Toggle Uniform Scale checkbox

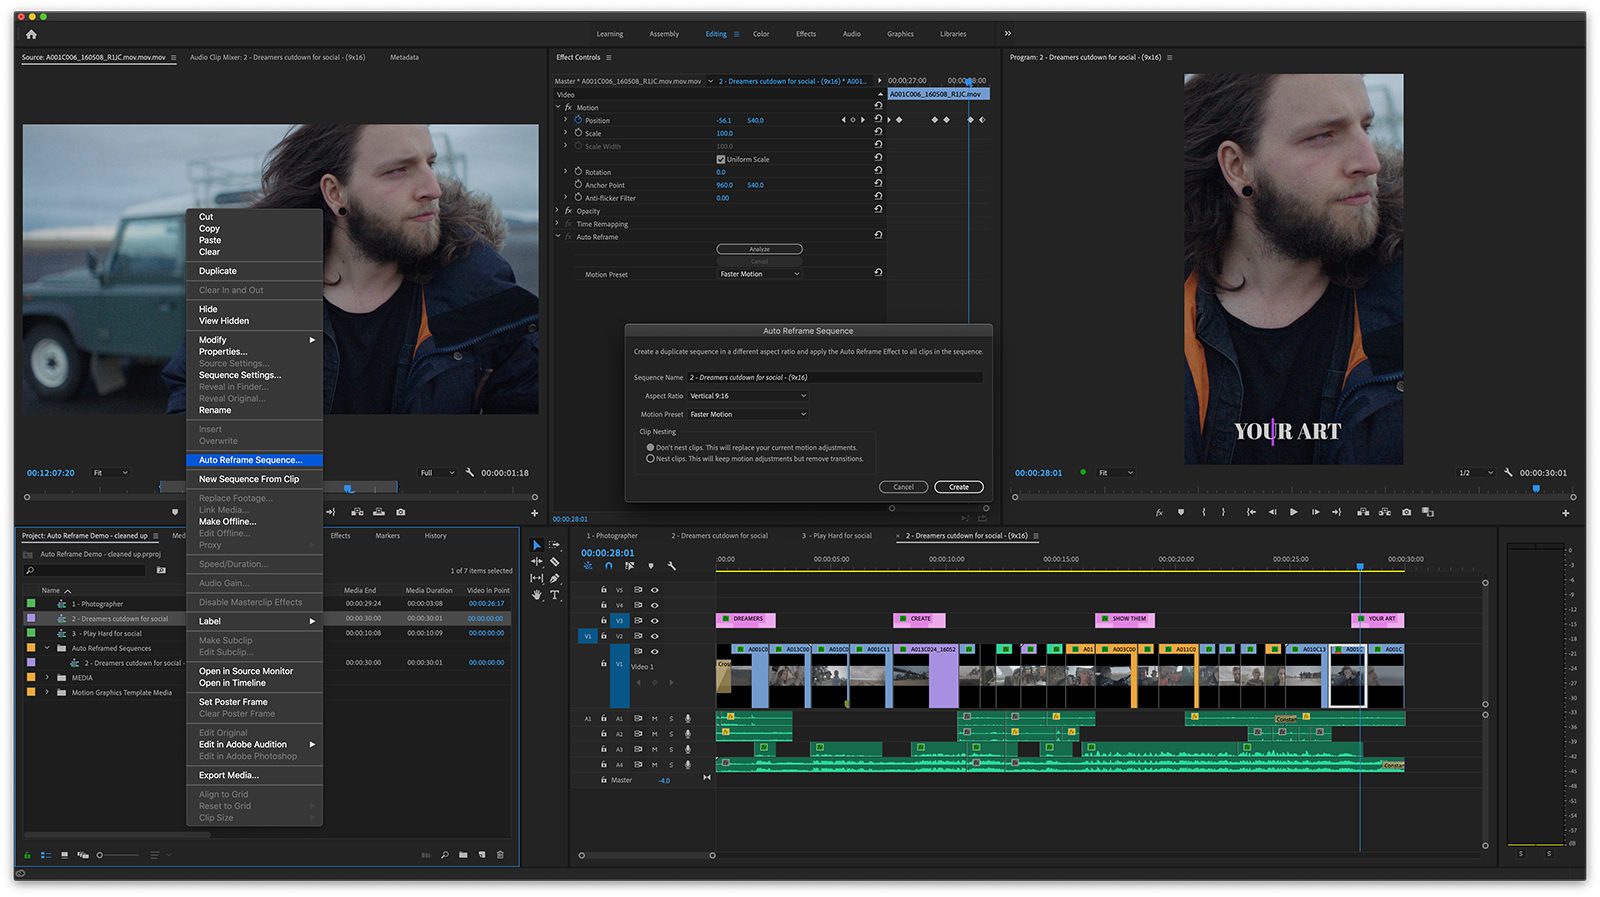click(721, 159)
